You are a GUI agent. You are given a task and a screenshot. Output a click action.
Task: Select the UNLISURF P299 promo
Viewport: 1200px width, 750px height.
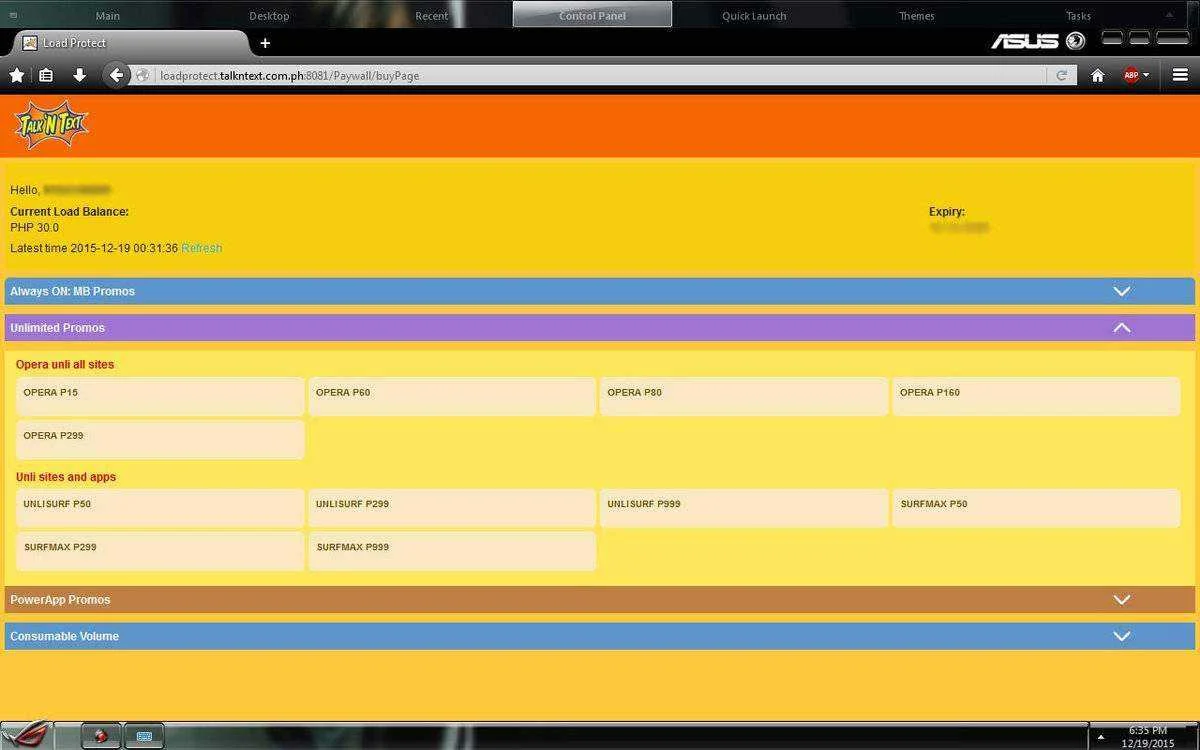pyautogui.click(x=452, y=508)
